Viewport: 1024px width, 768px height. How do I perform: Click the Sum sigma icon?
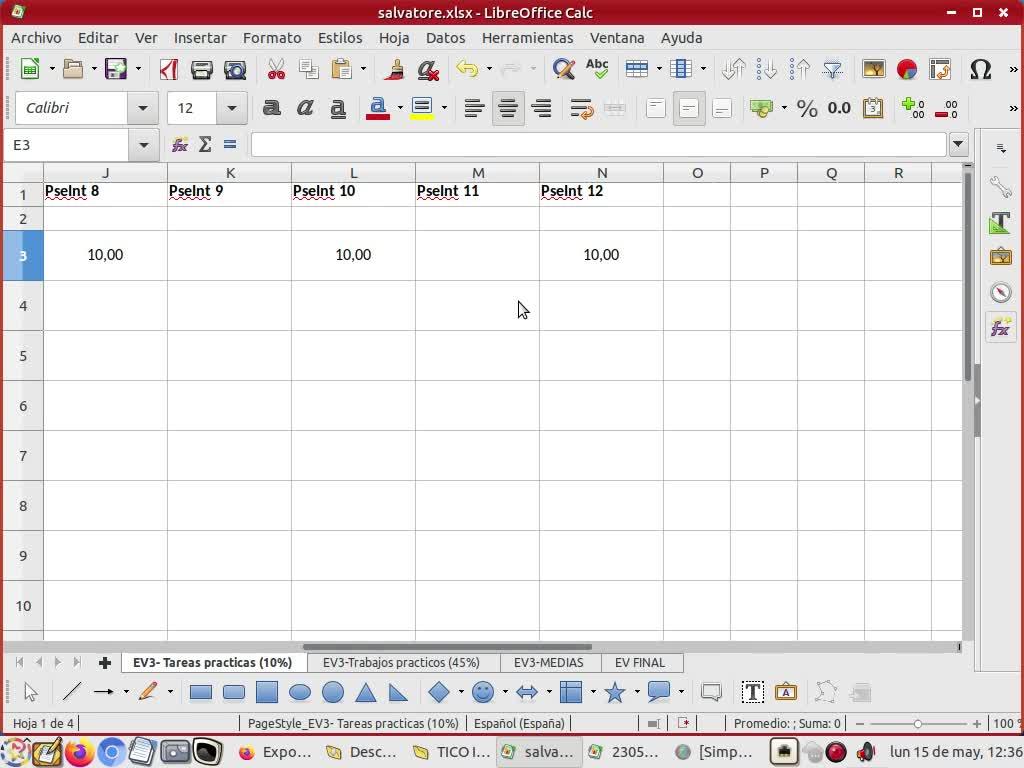205,144
